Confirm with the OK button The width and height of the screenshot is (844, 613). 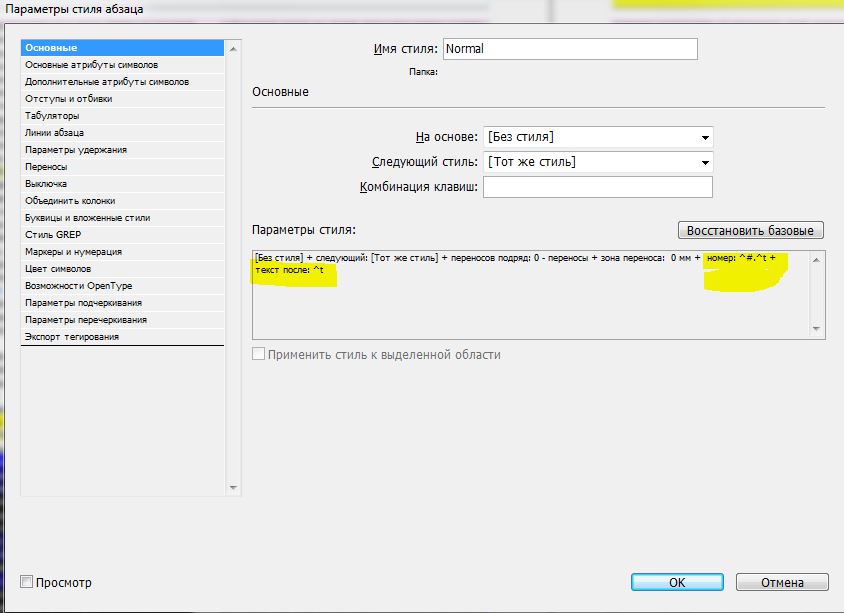coord(677,582)
